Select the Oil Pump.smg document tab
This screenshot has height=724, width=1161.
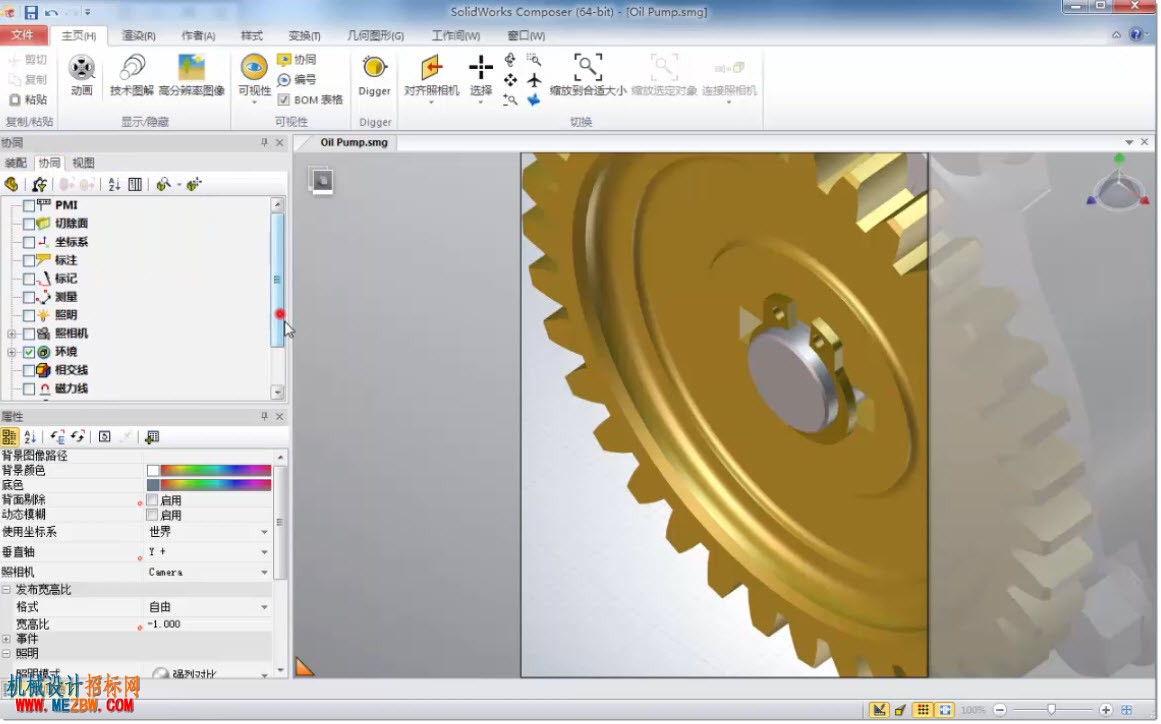point(354,142)
